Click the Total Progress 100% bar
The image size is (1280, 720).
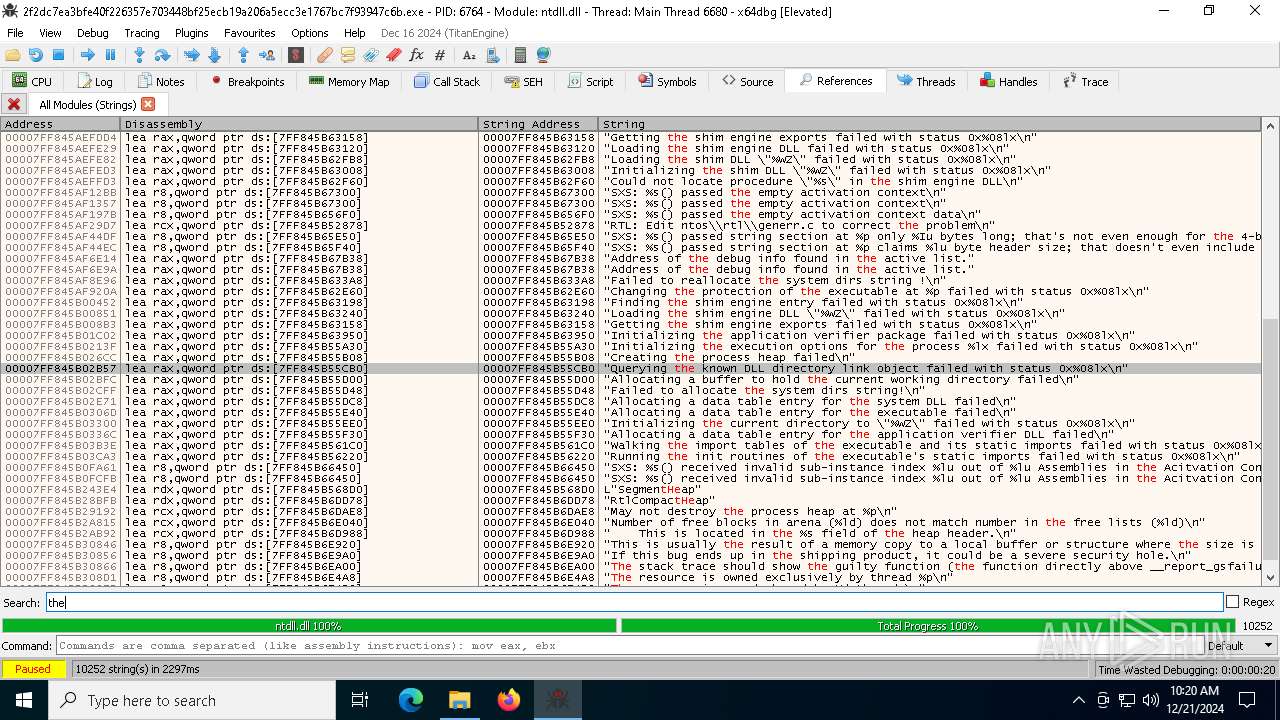pos(927,626)
